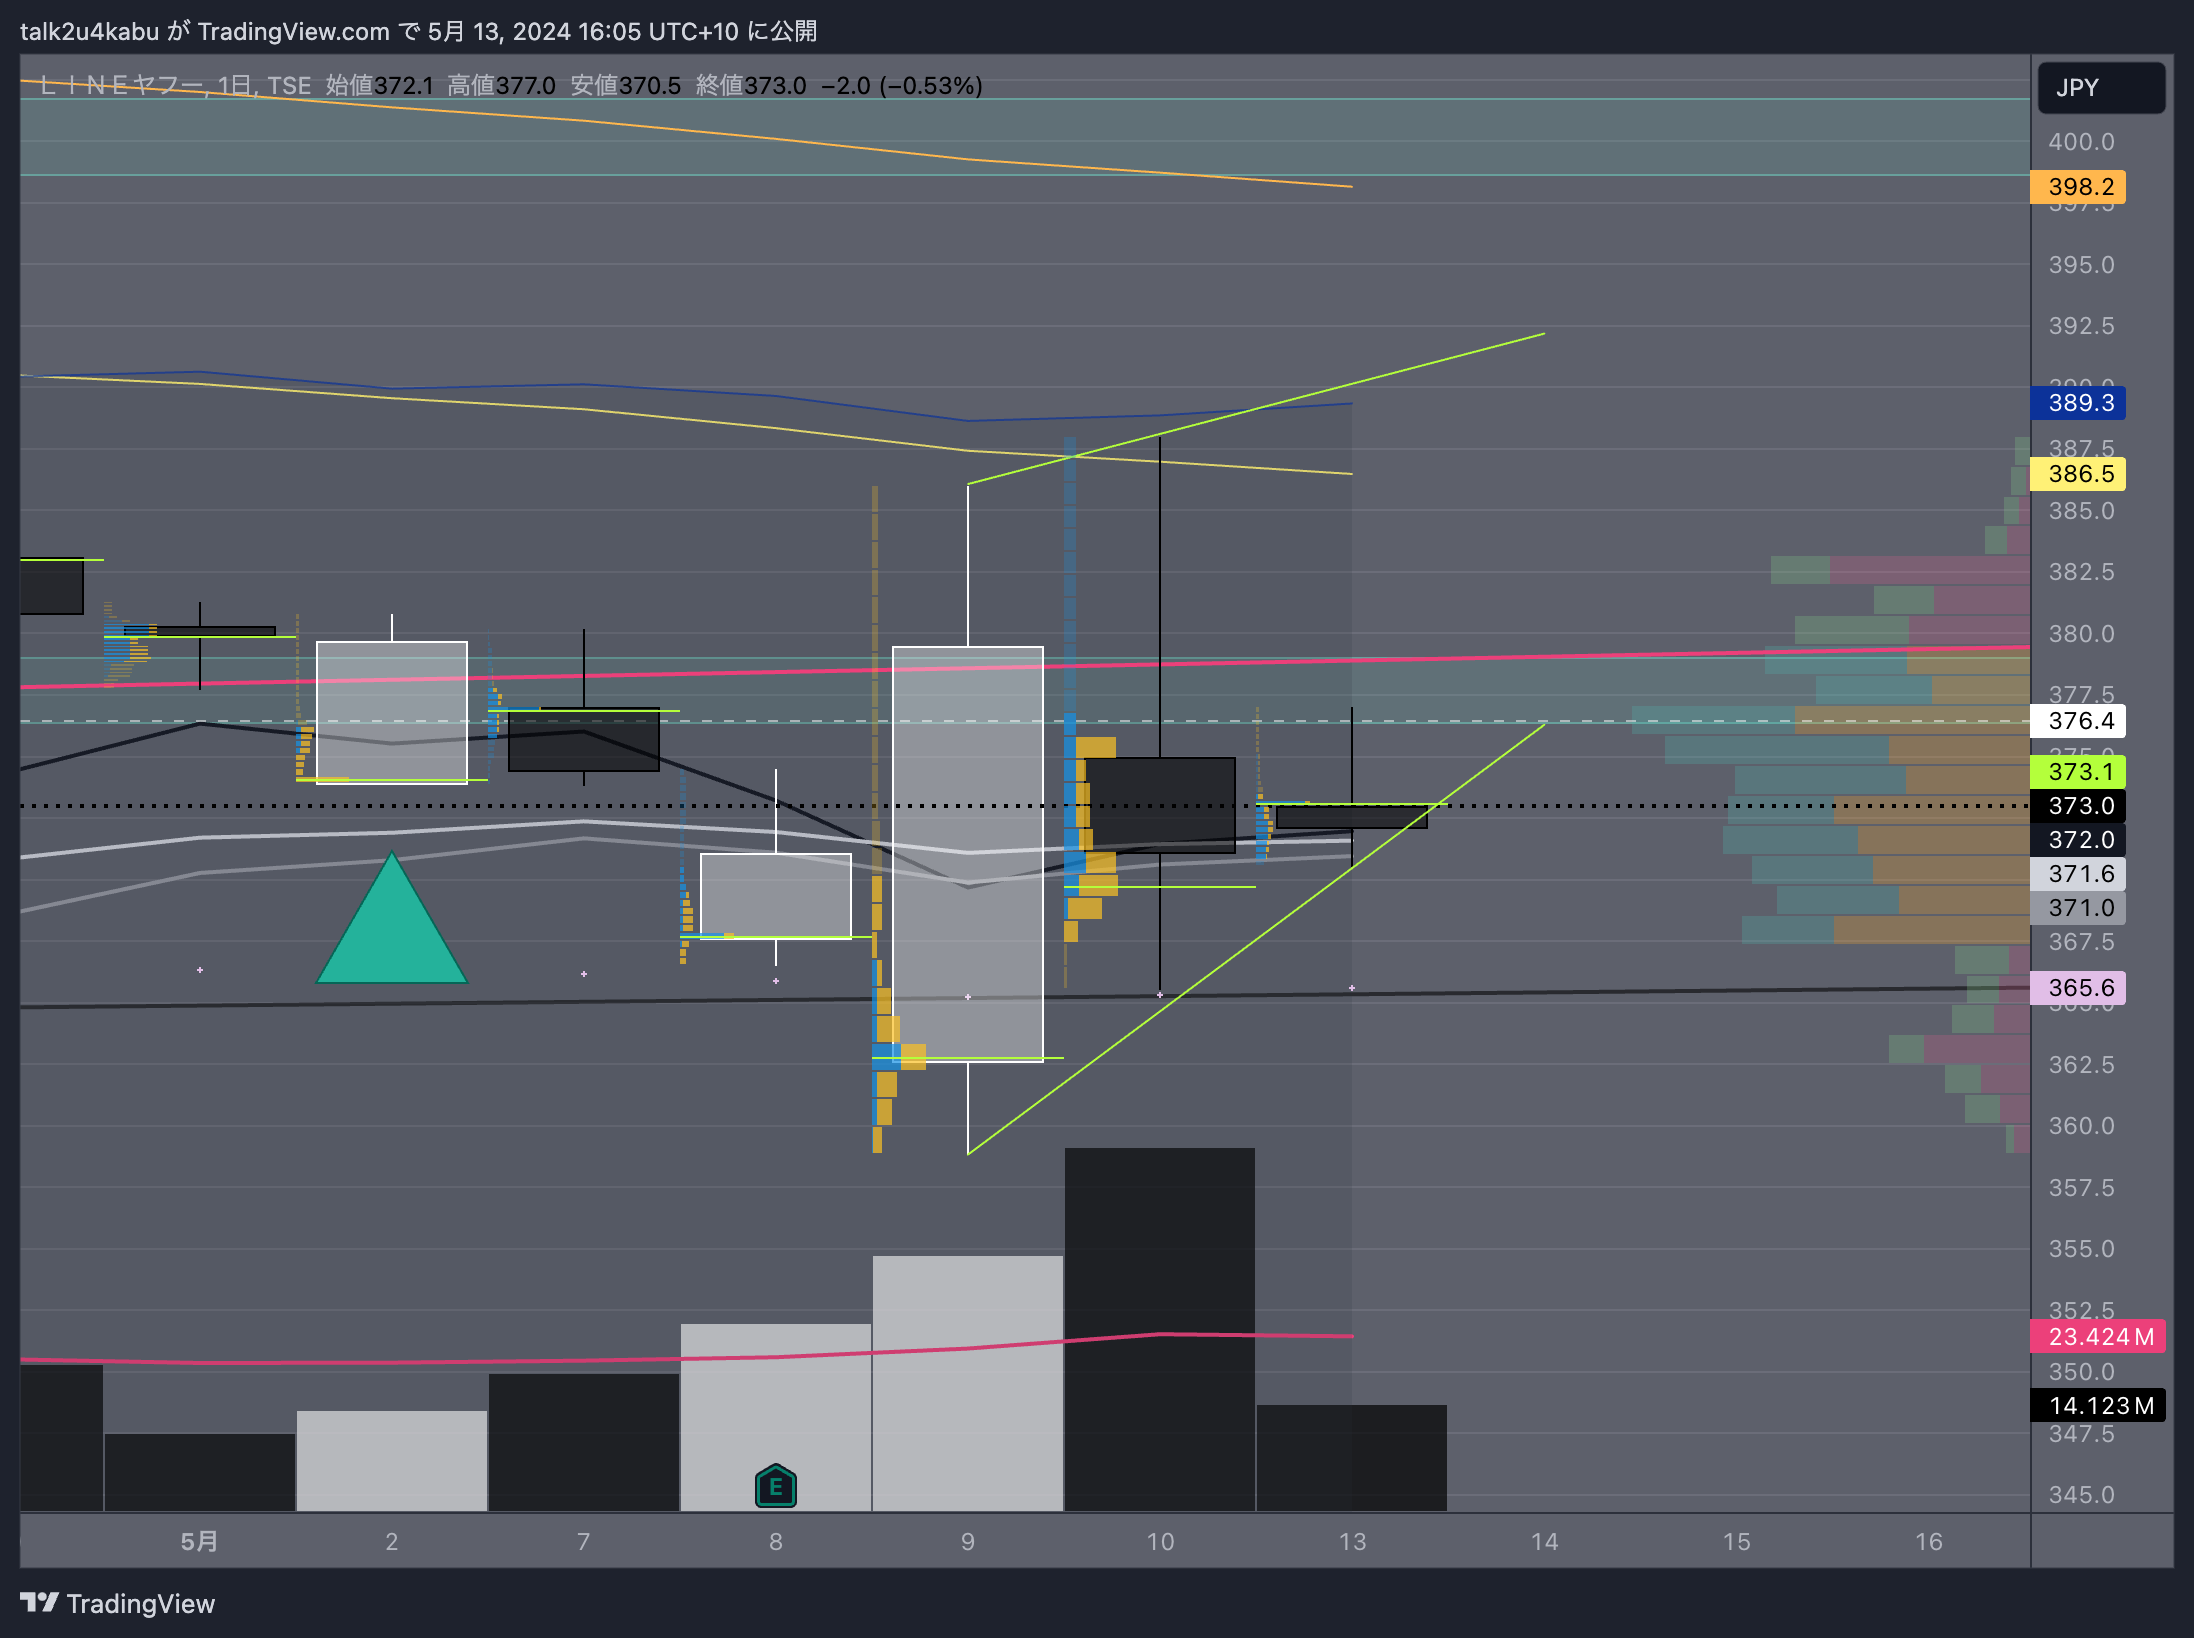Click the lavender 365.6 price label
The image size is (2194, 1638).
(x=2078, y=988)
